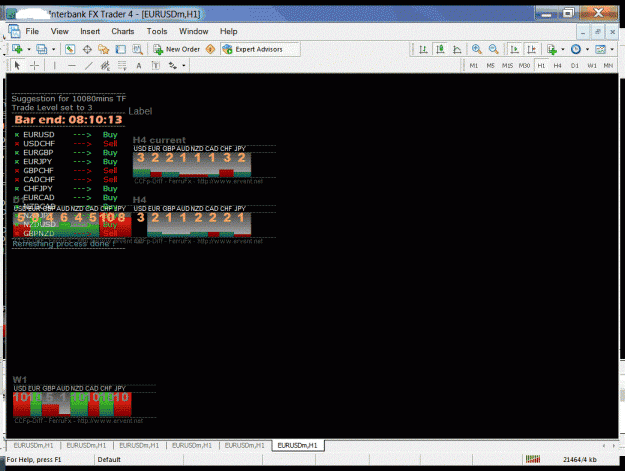The height and width of the screenshot is (471, 625).
Task: Set timeframe to H4 on toolbar
Action: (x=558, y=66)
